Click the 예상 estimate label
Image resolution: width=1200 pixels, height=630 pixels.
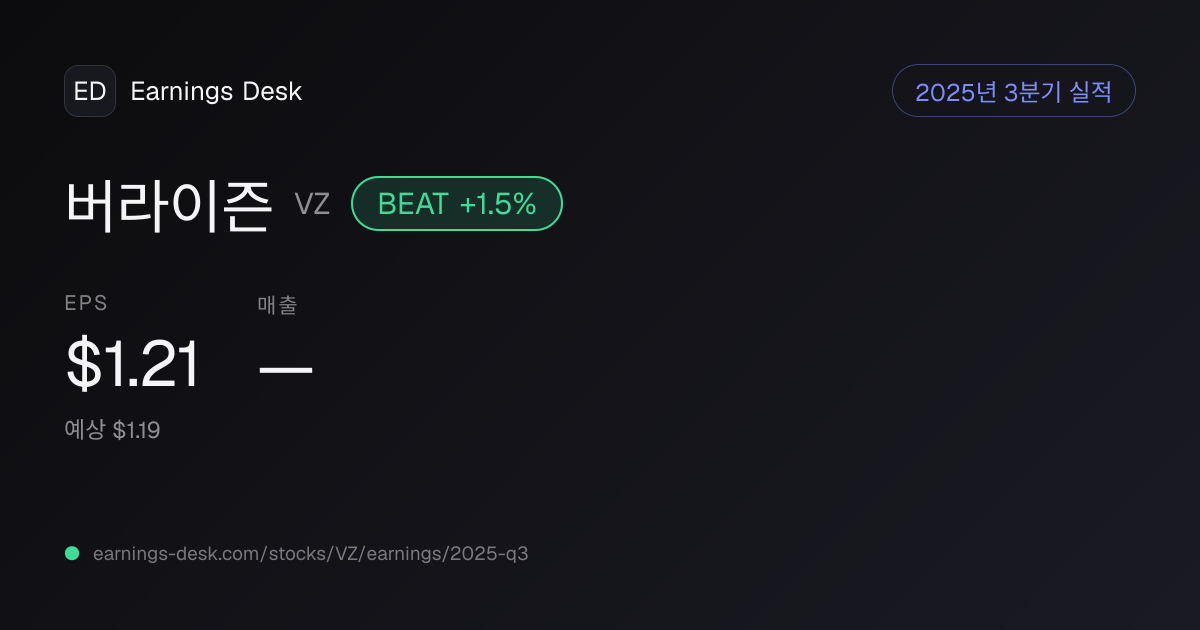point(84,430)
